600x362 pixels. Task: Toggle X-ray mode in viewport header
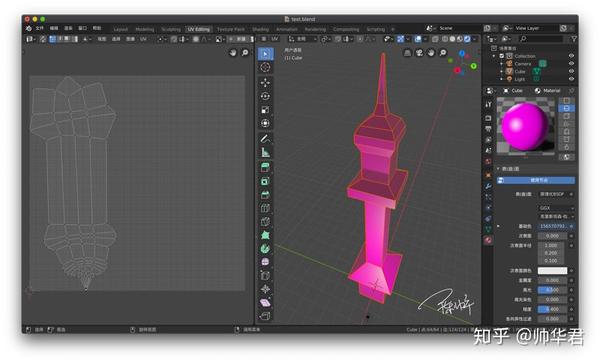[435, 39]
